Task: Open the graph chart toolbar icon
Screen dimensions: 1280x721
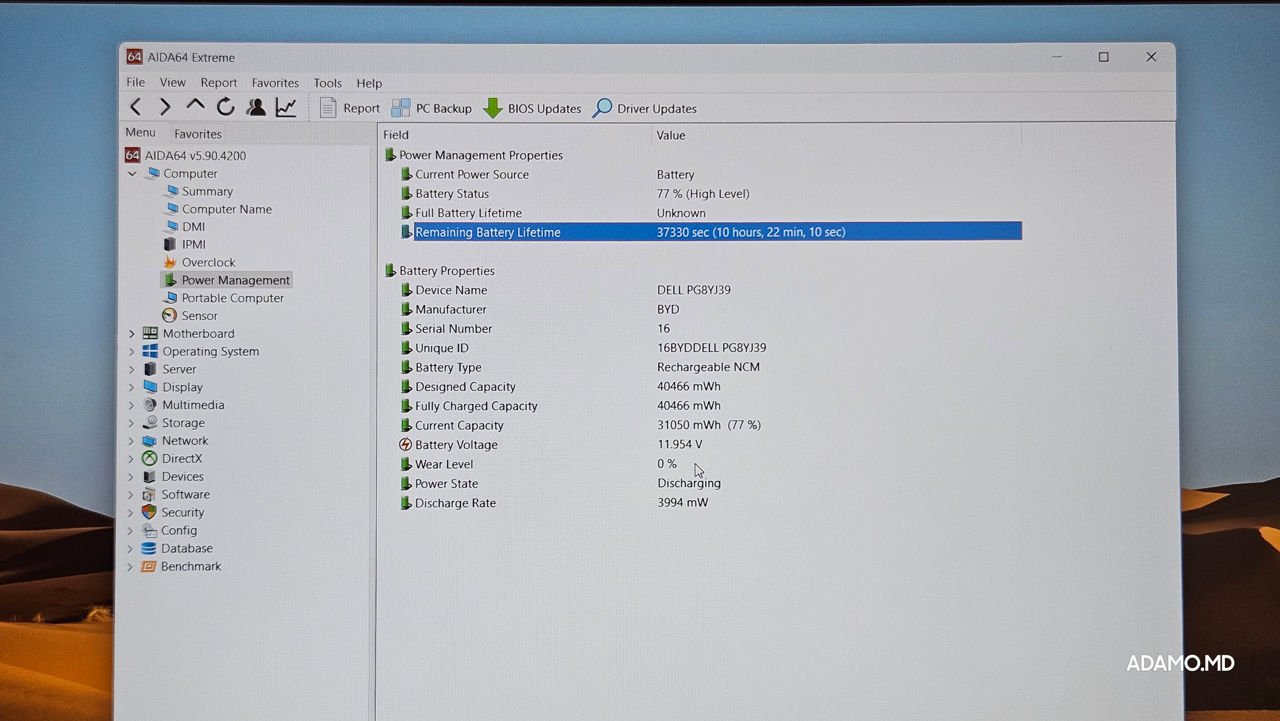Action: 286,107
